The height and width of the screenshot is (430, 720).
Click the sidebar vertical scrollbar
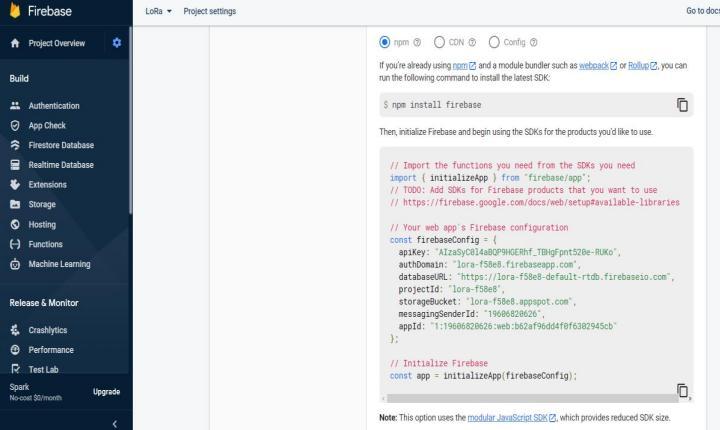[130, 120]
